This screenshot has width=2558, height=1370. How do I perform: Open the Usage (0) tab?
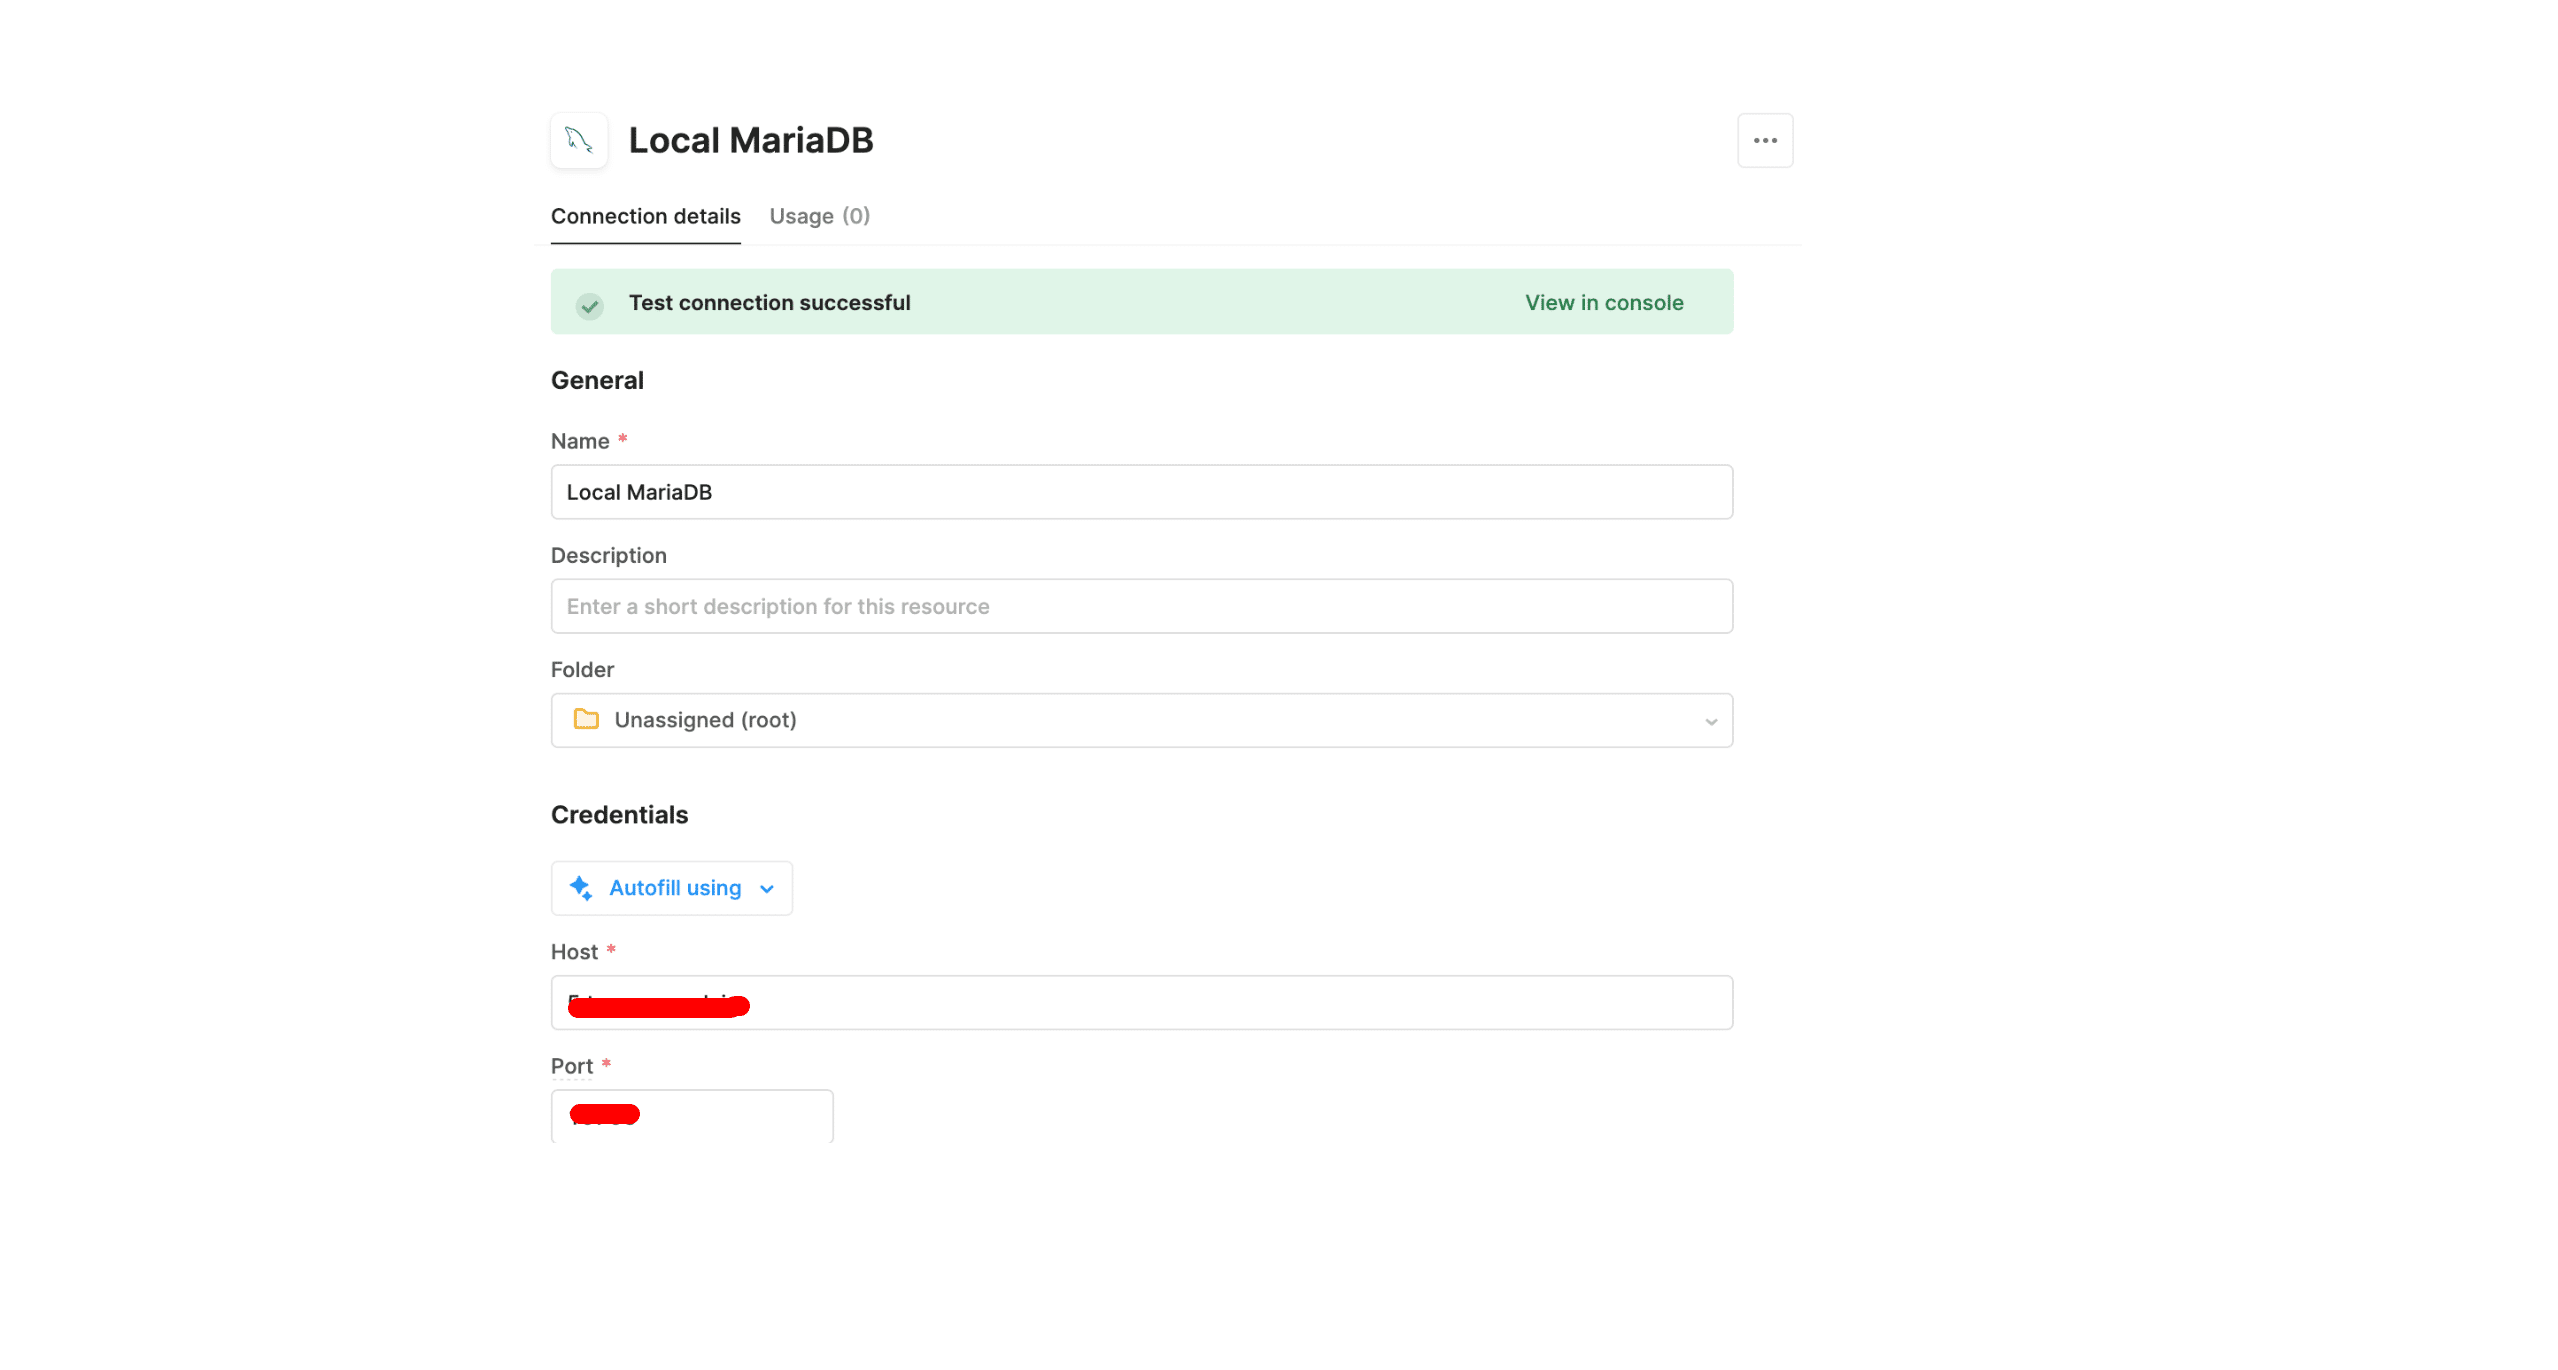tap(819, 216)
